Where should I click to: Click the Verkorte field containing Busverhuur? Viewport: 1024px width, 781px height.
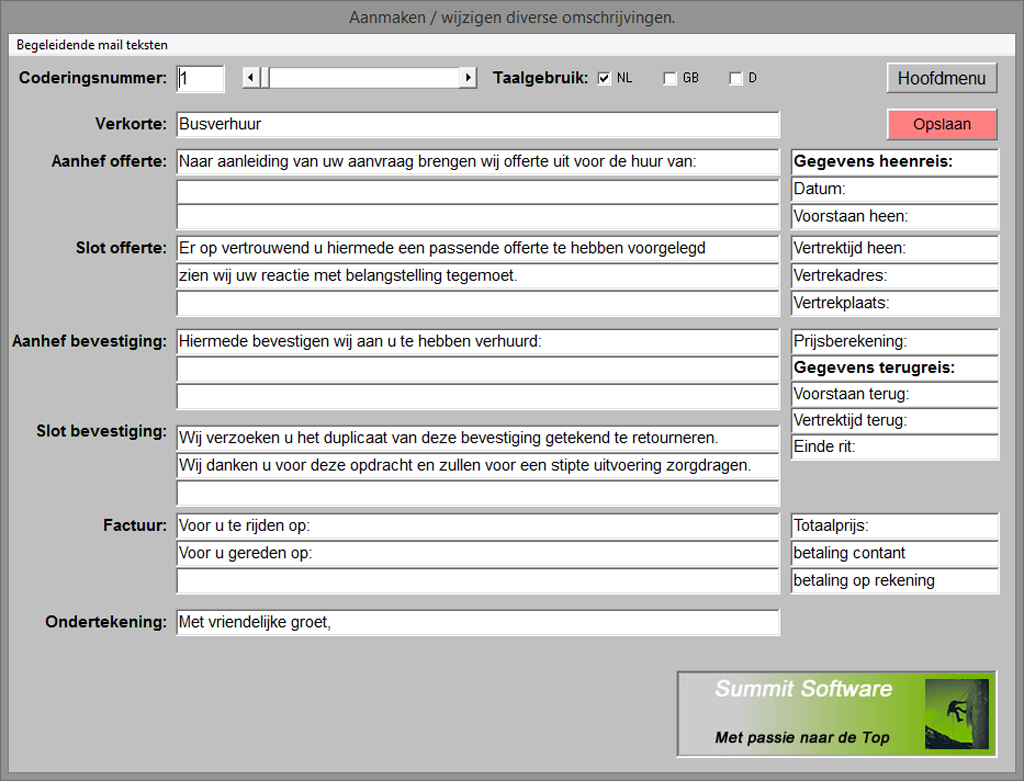tap(477, 125)
